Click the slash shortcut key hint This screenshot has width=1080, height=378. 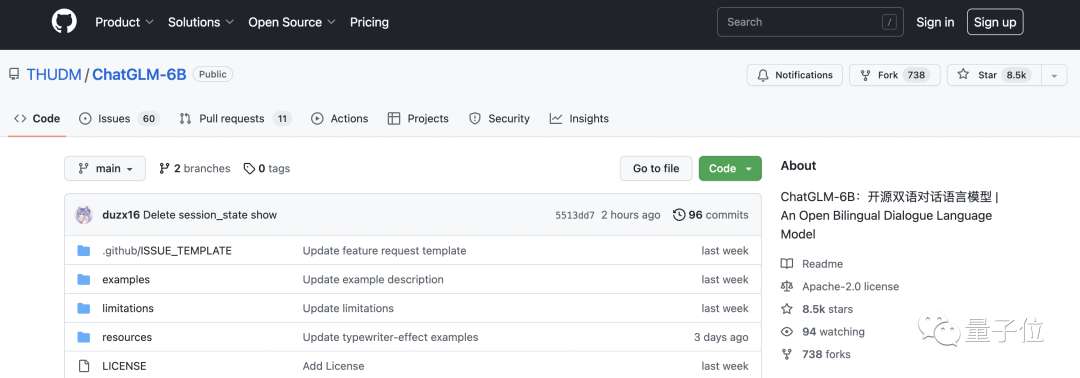(x=890, y=22)
